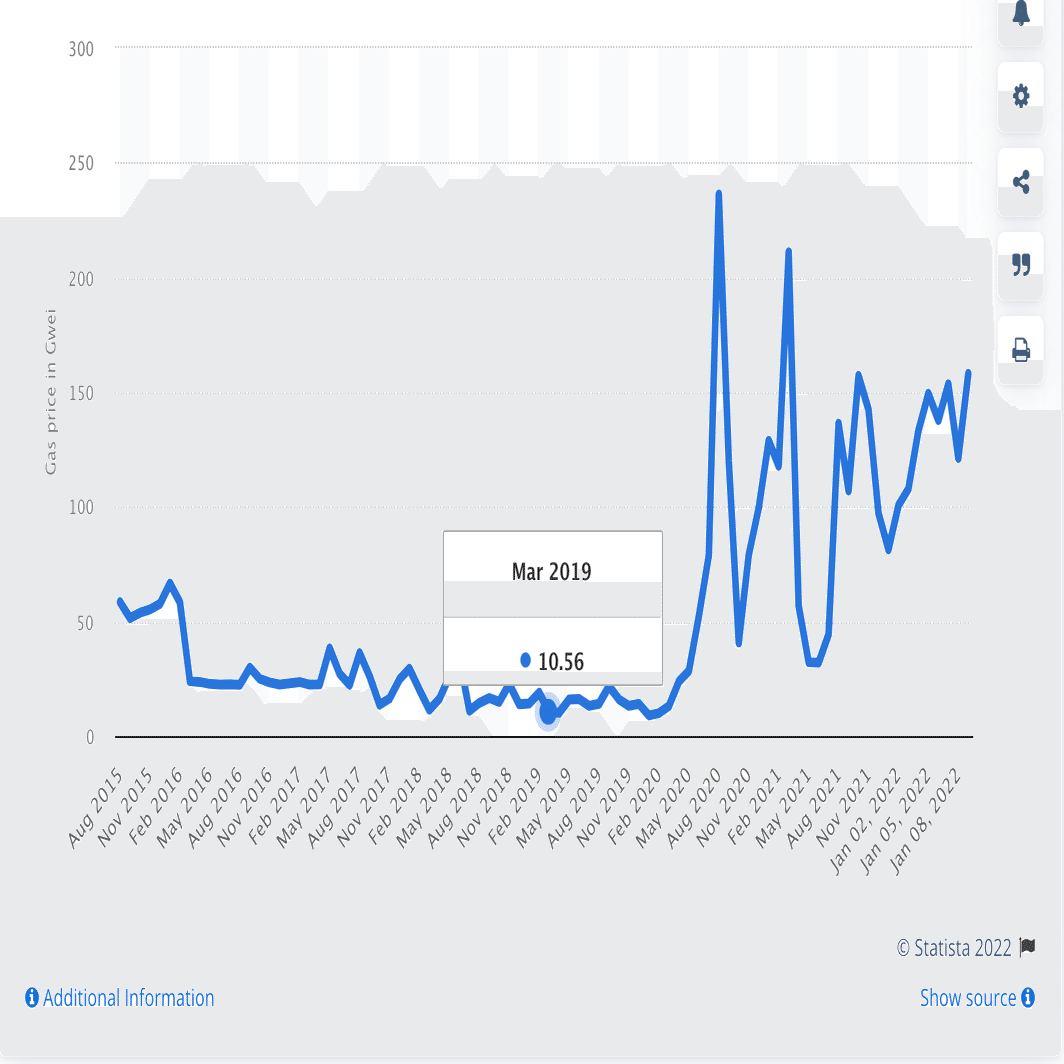The width and height of the screenshot is (1064, 1064).
Task: Click the highlighted Mar 2019 data point
Action: (x=548, y=712)
